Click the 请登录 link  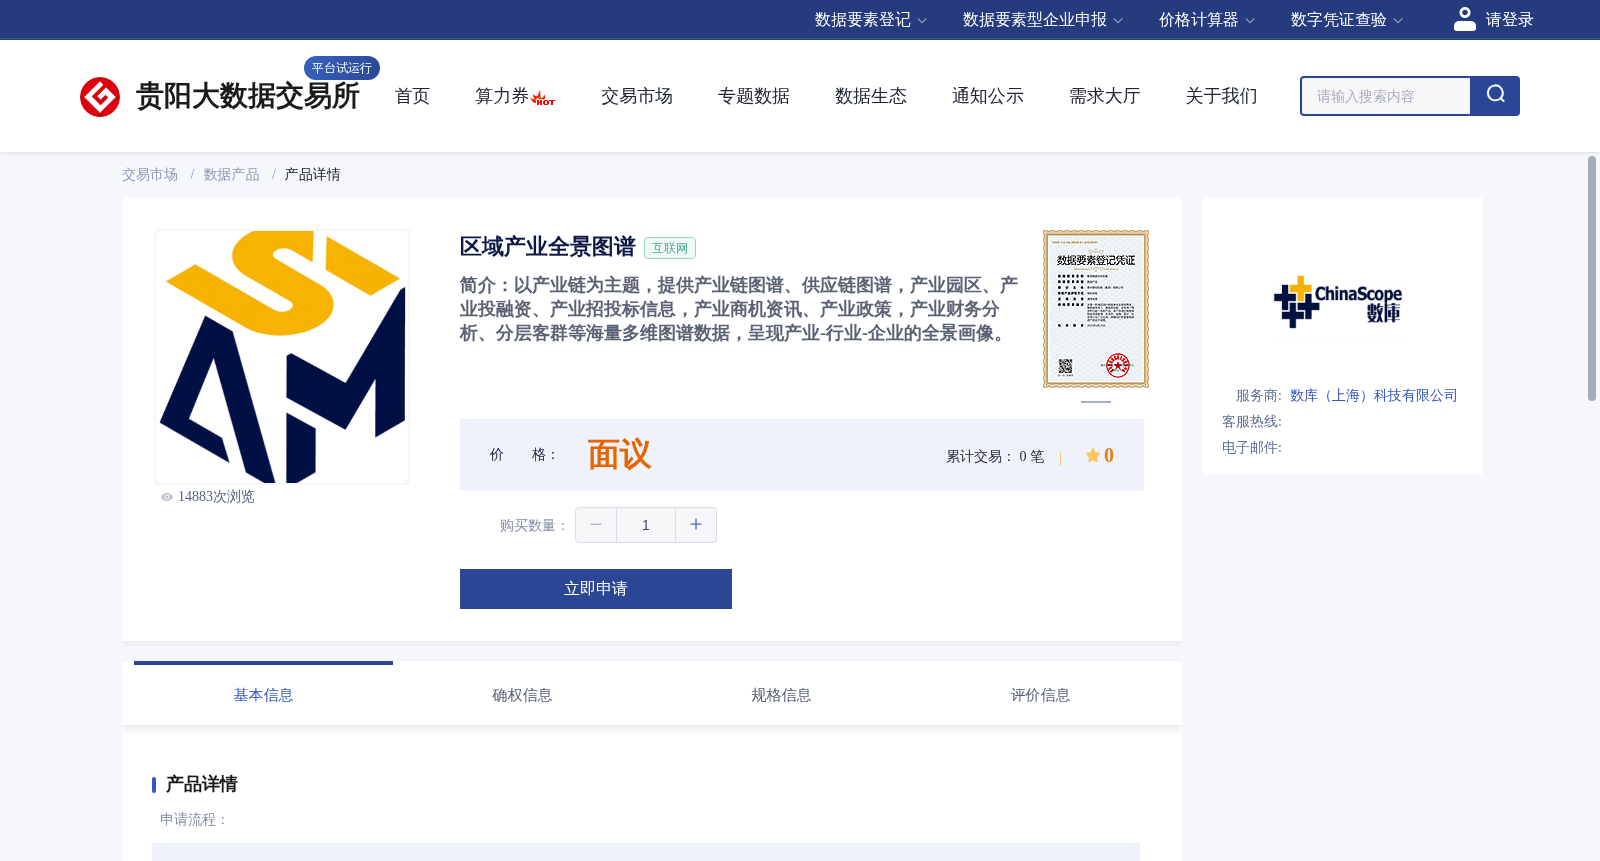(x=1509, y=20)
